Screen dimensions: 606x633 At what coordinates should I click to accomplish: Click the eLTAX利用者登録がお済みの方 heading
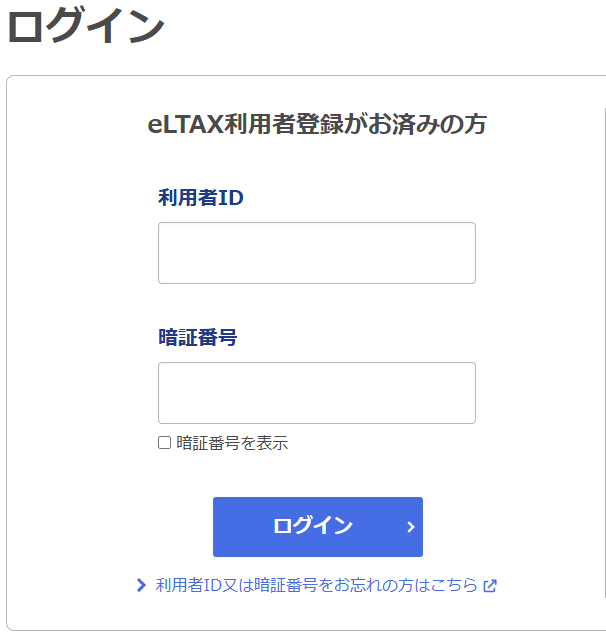click(x=317, y=124)
